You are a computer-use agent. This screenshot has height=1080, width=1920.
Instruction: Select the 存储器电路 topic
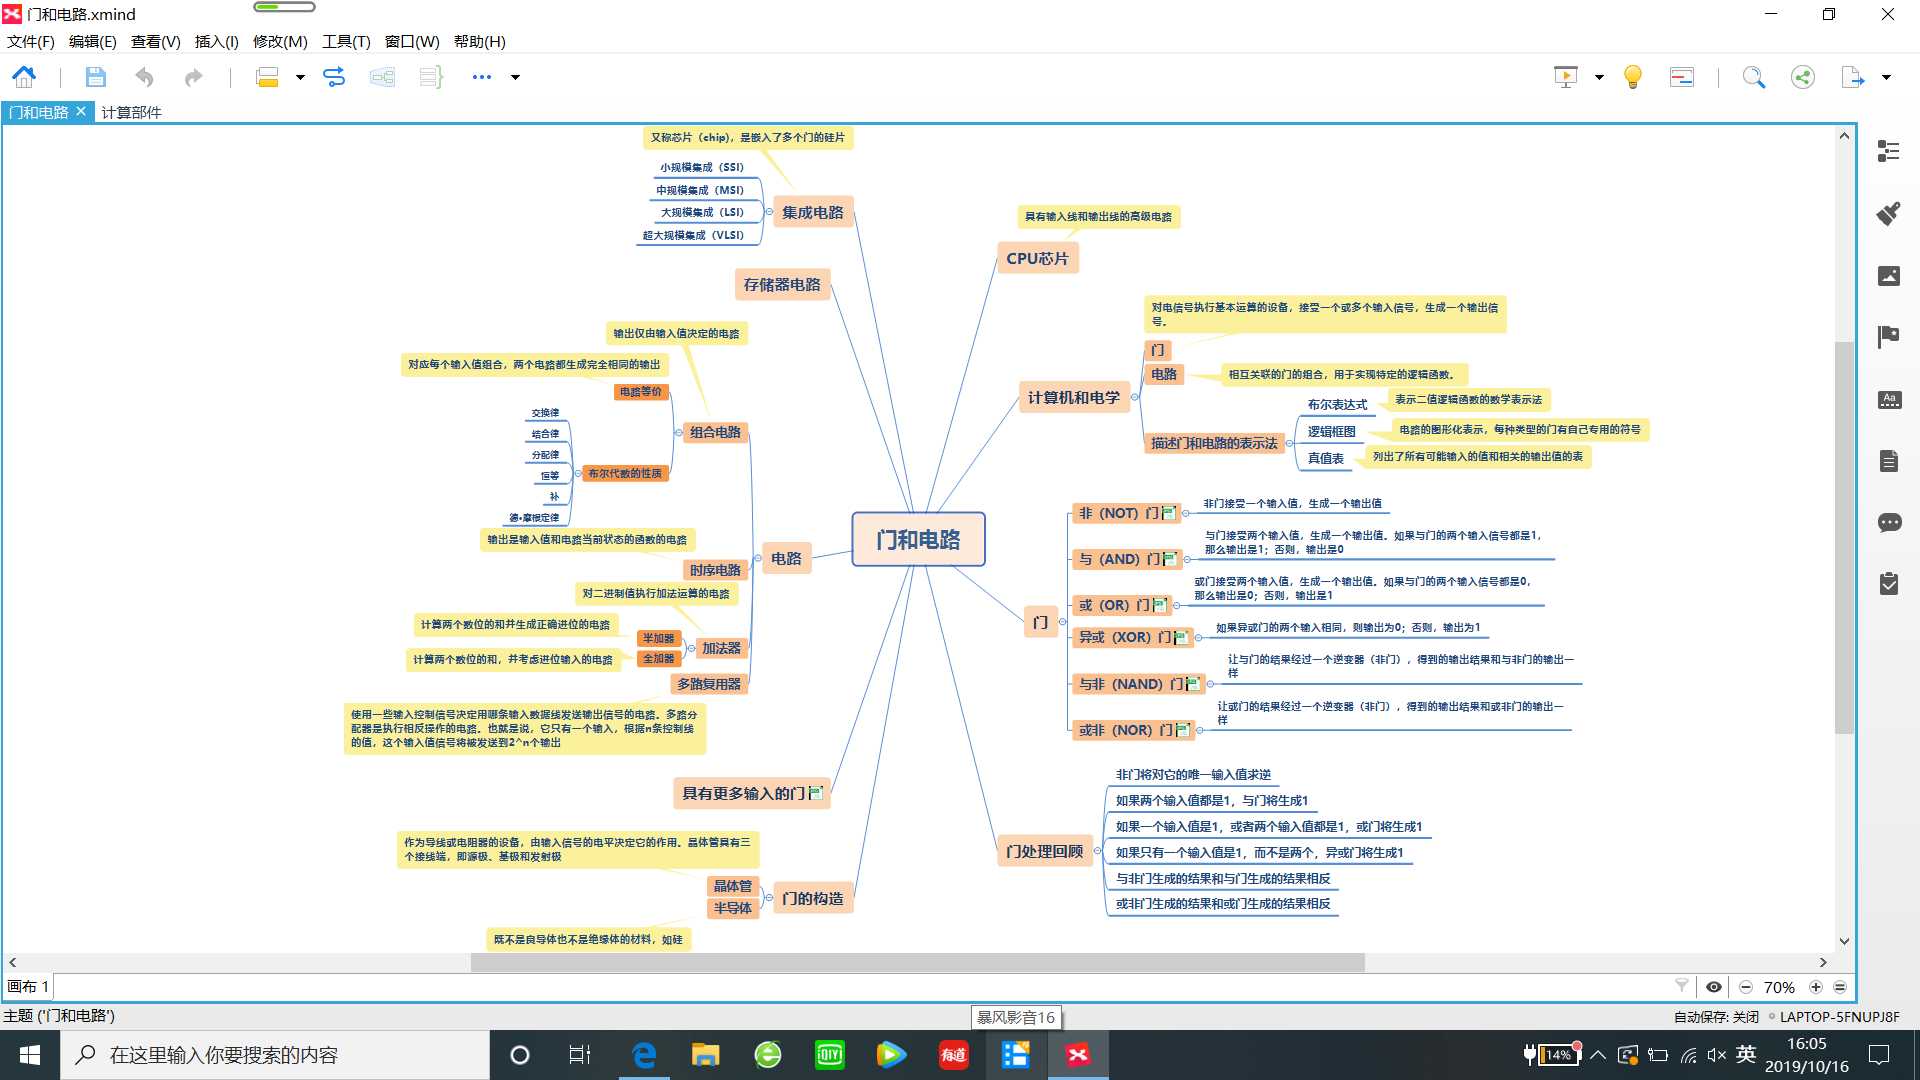pos(781,284)
